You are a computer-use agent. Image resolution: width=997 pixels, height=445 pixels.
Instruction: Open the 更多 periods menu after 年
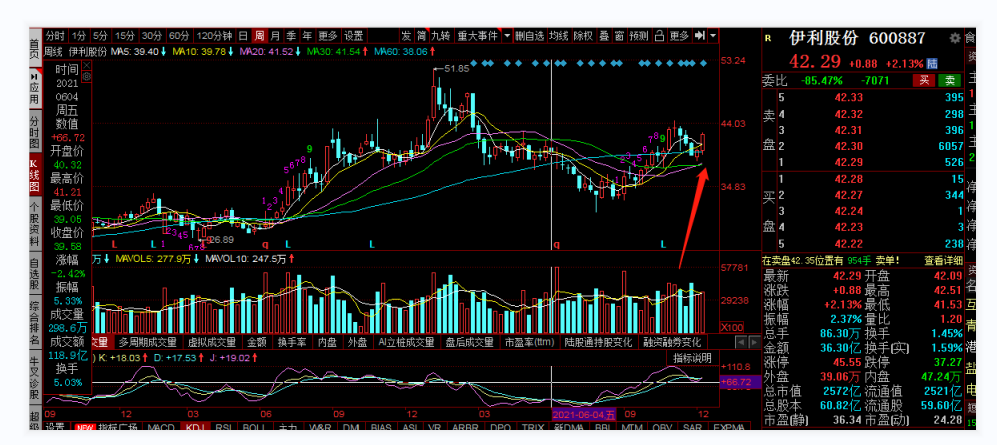point(328,36)
